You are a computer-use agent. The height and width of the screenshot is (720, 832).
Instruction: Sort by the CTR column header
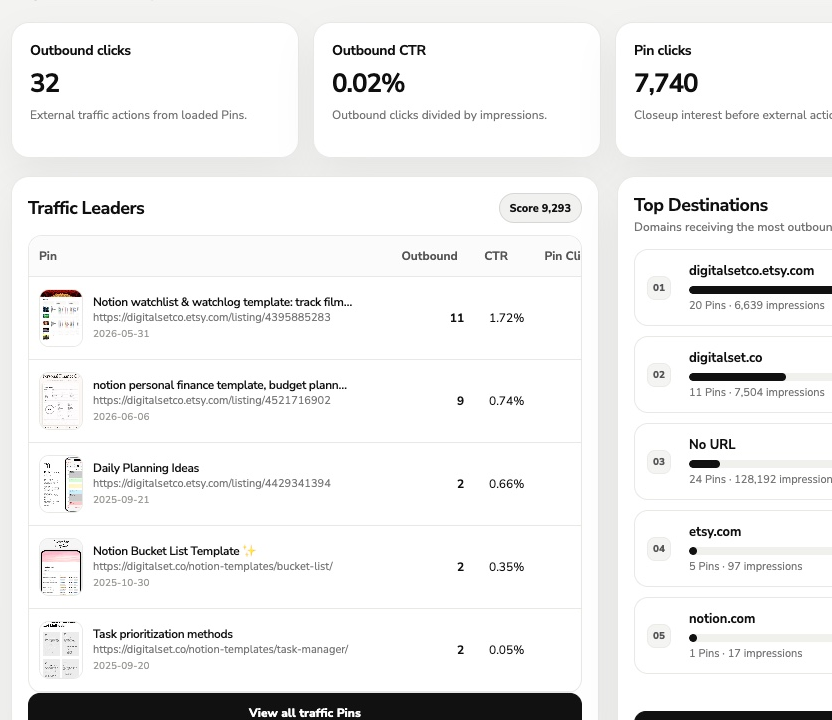pyautogui.click(x=496, y=256)
